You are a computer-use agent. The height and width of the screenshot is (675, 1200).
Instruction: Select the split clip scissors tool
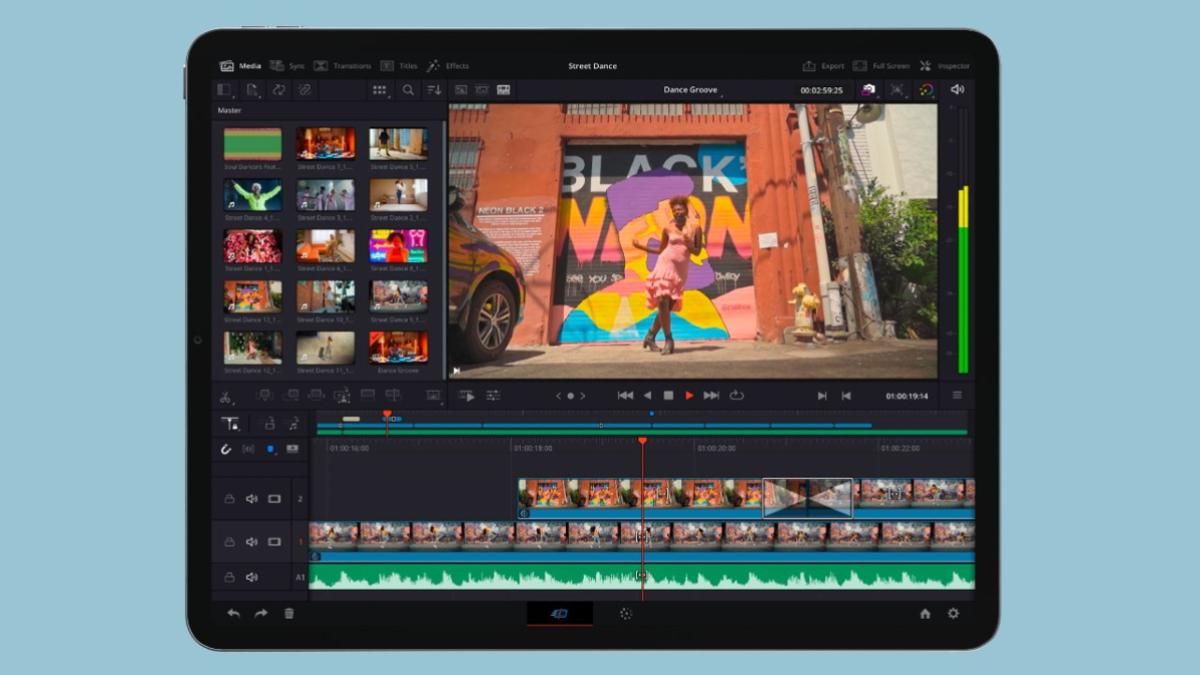[x=227, y=396]
